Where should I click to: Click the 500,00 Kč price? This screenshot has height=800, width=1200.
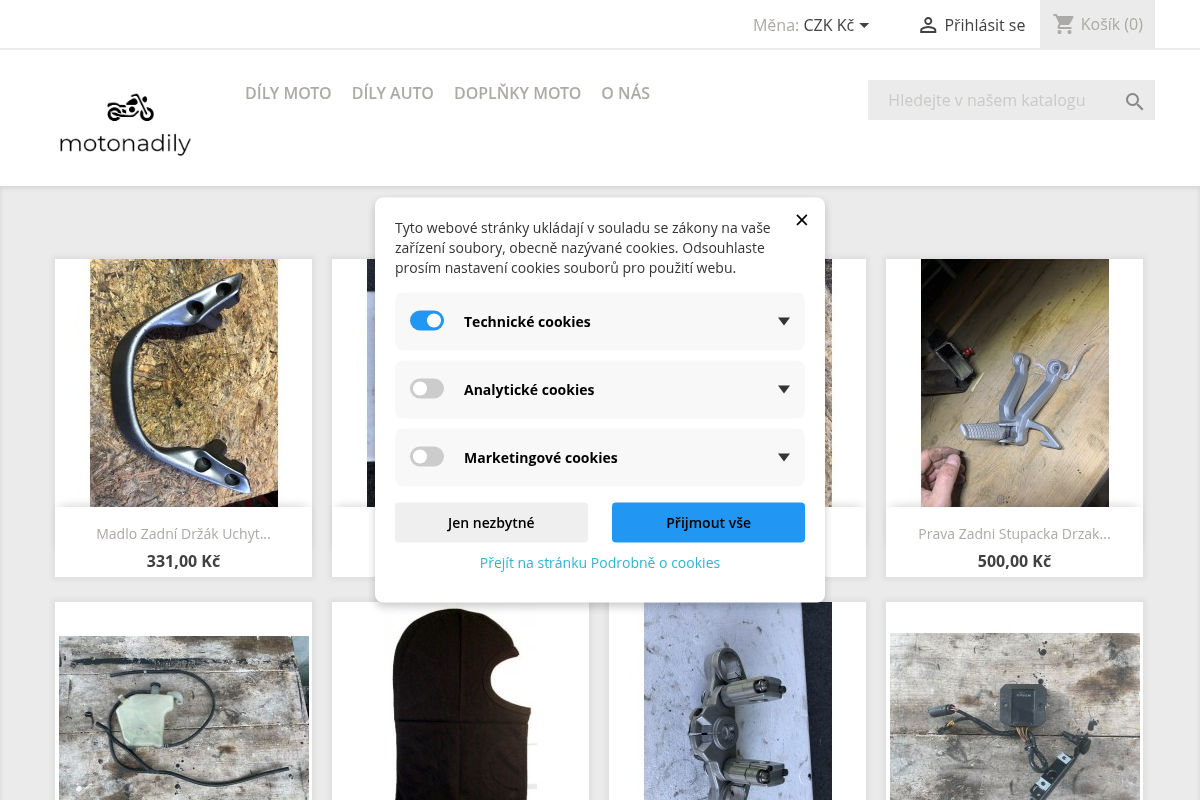(x=1015, y=561)
